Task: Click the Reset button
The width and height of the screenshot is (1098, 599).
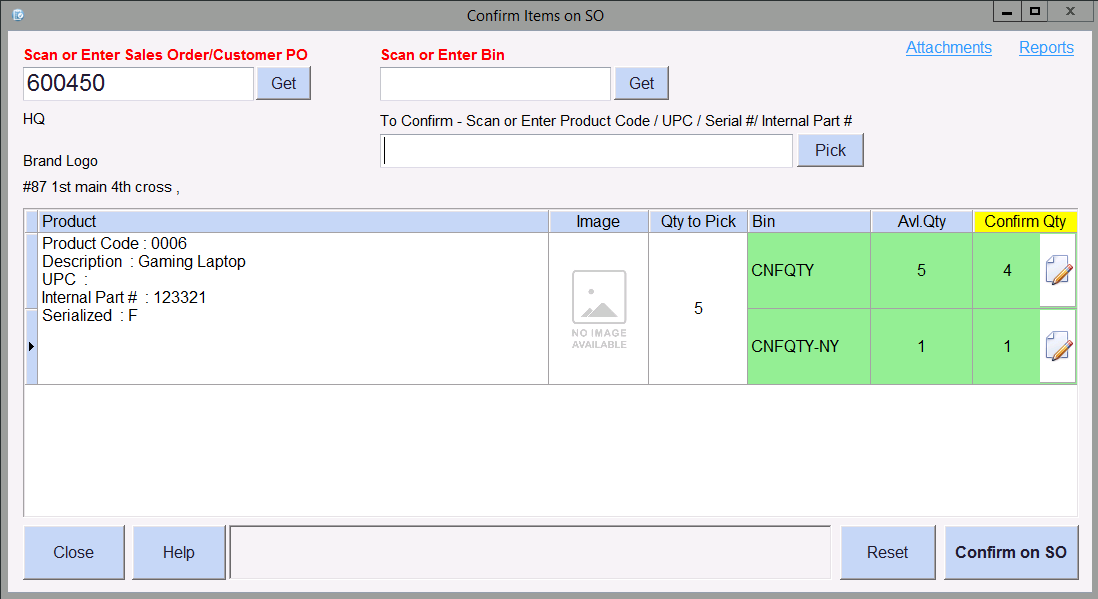Action: click(887, 552)
